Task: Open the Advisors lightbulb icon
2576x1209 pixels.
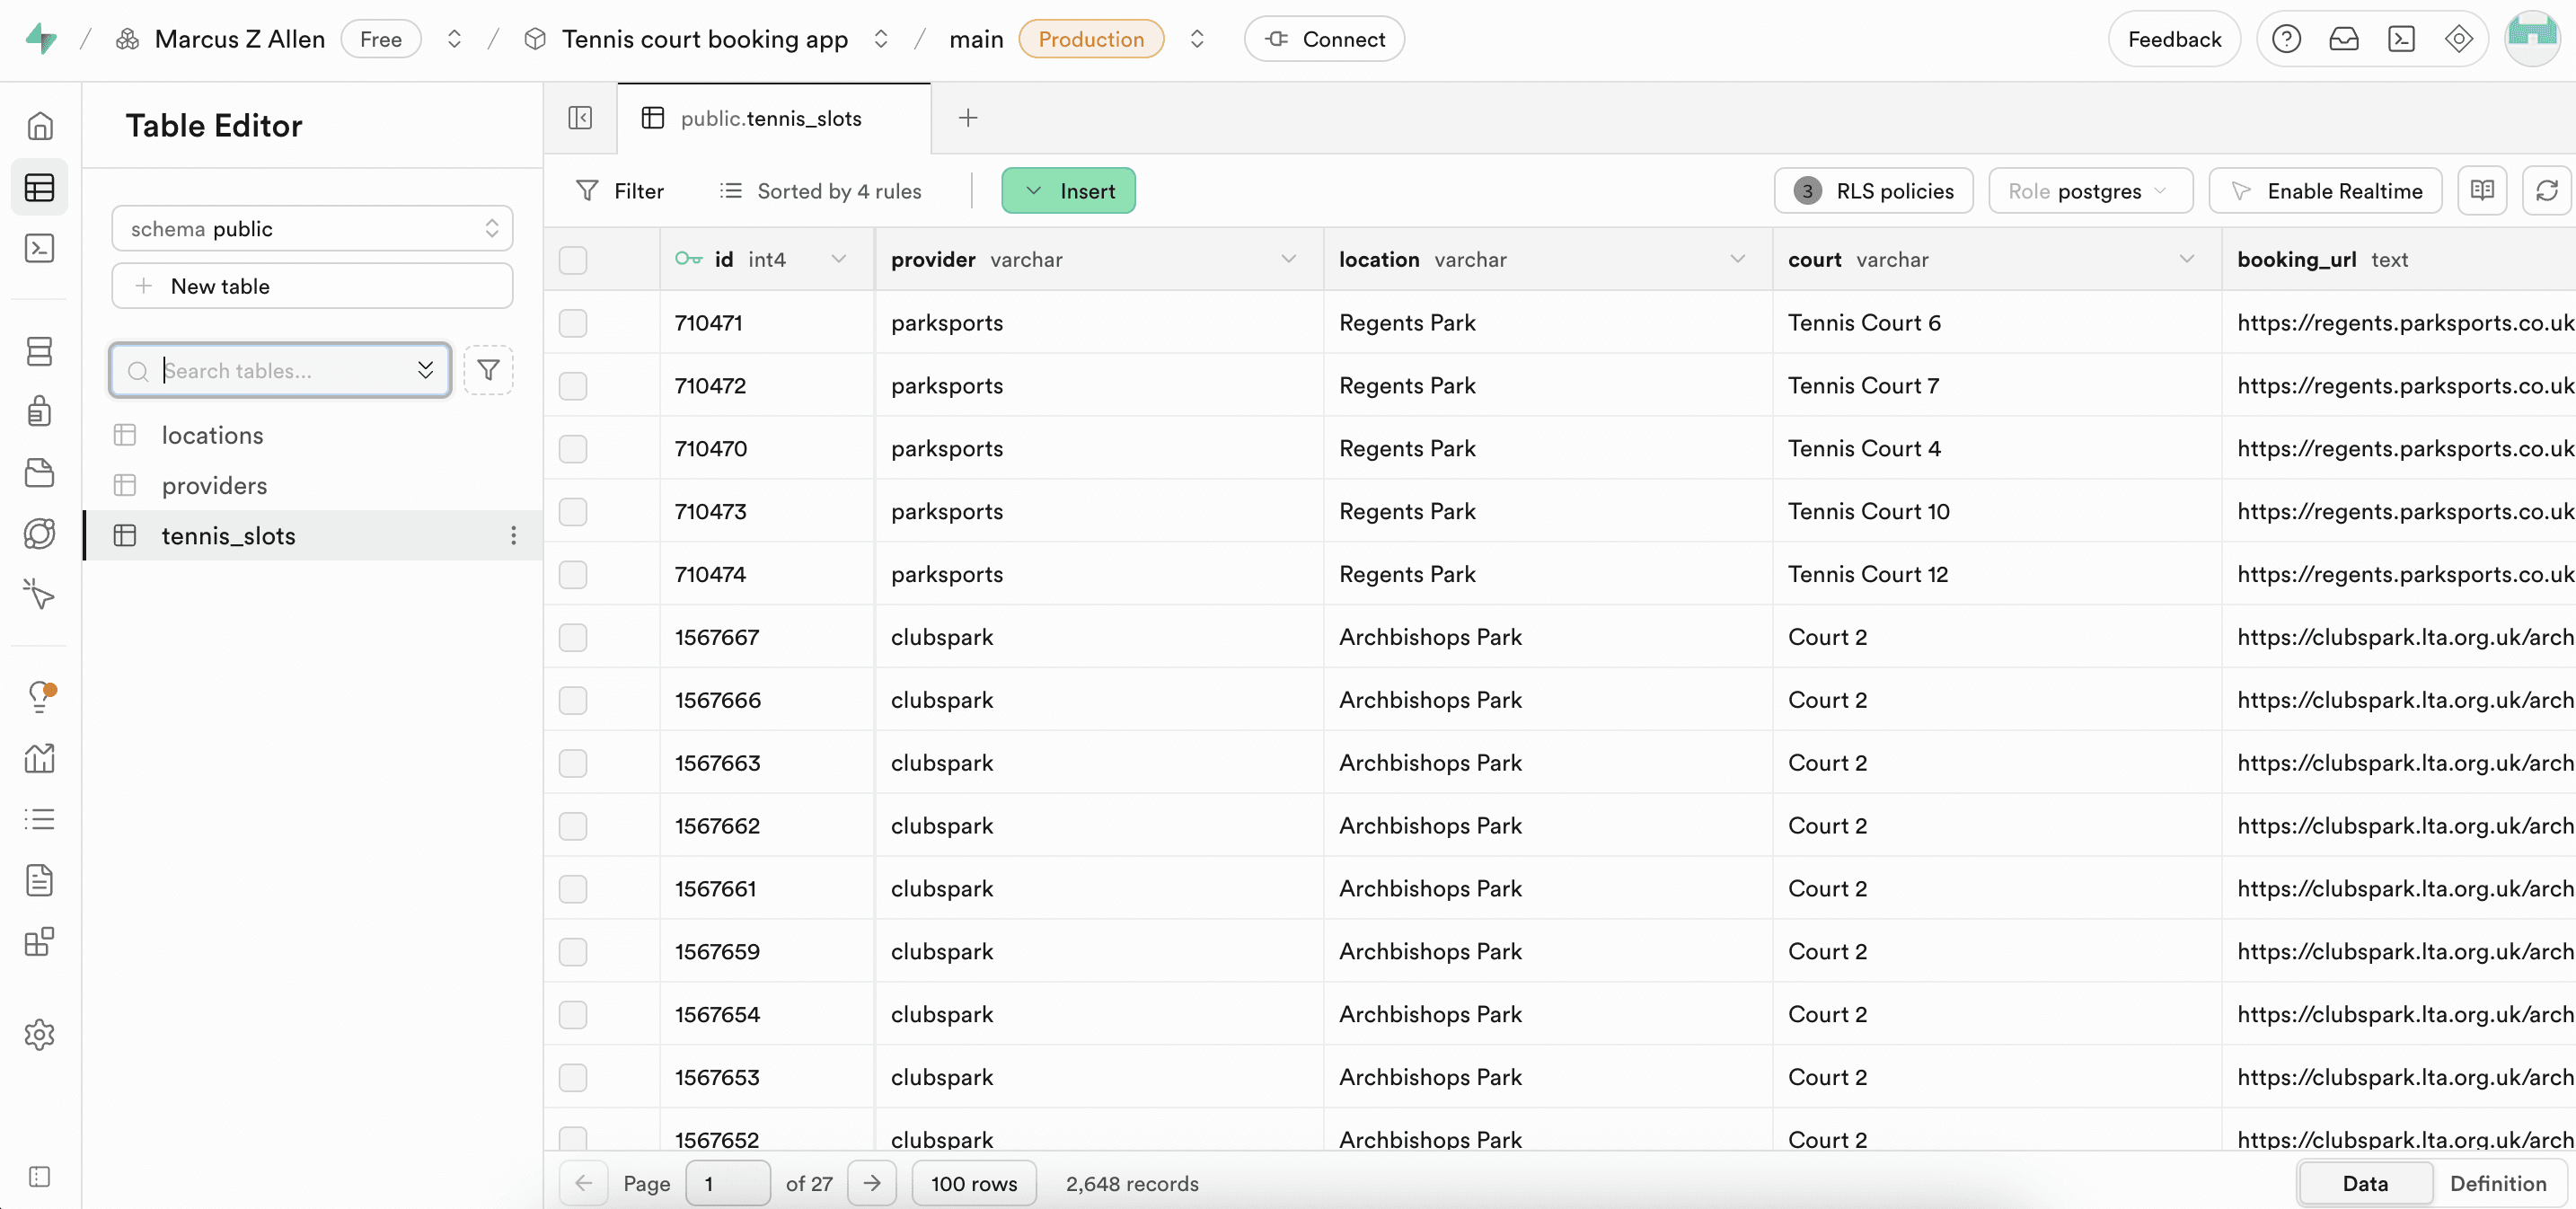Action: pos(40,695)
